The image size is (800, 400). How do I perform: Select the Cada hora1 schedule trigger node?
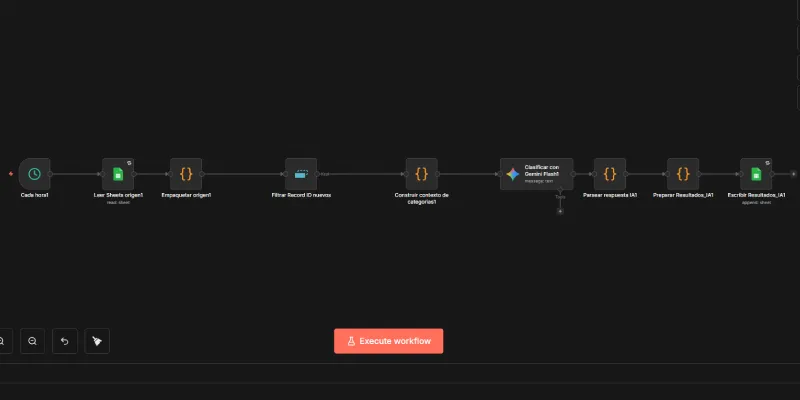pos(34,174)
